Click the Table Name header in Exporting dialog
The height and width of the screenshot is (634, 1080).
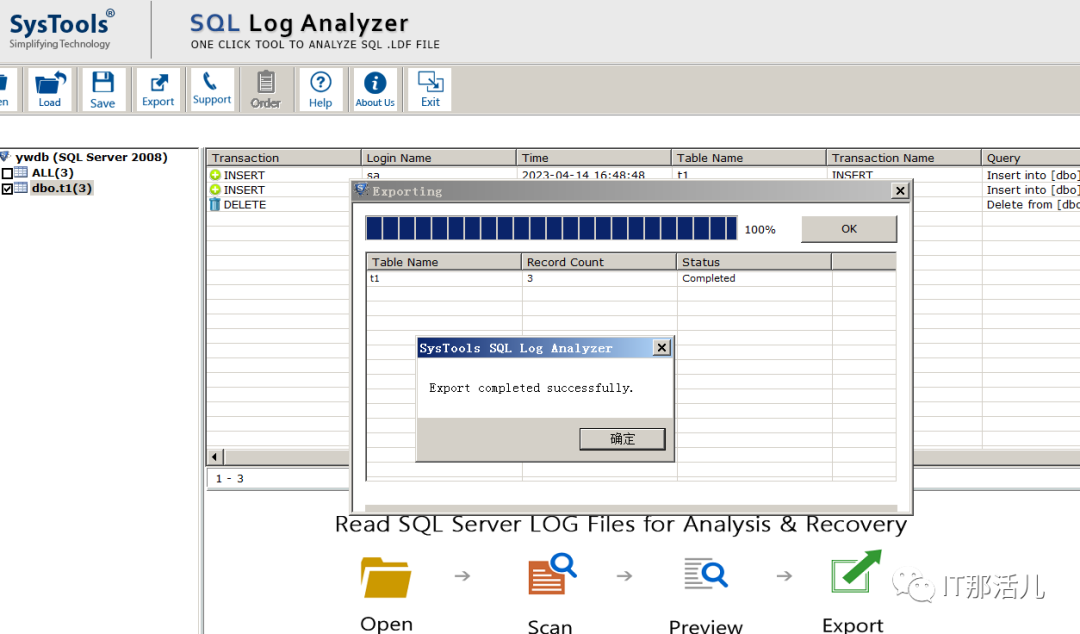point(444,262)
